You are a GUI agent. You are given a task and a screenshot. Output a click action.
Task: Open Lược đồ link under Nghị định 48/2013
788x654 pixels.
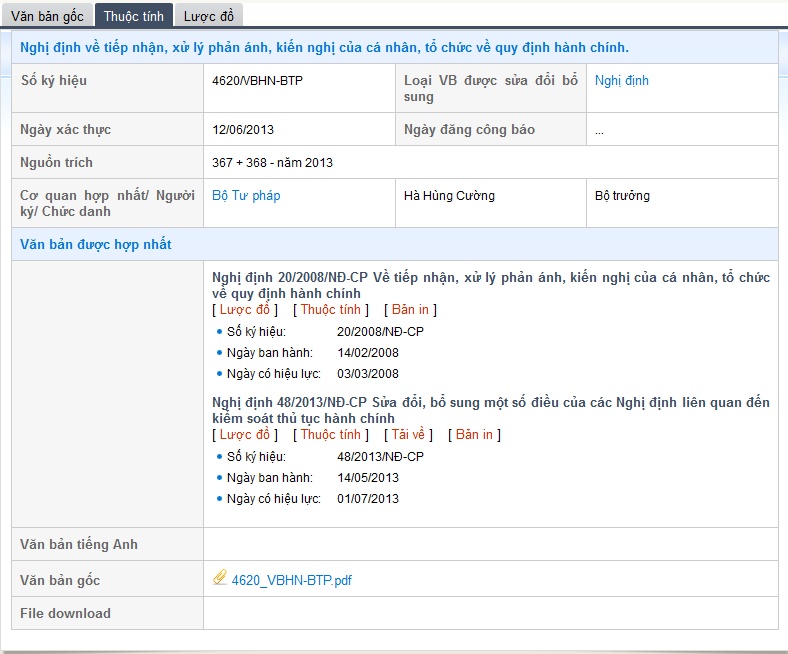[x=244, y=435]
